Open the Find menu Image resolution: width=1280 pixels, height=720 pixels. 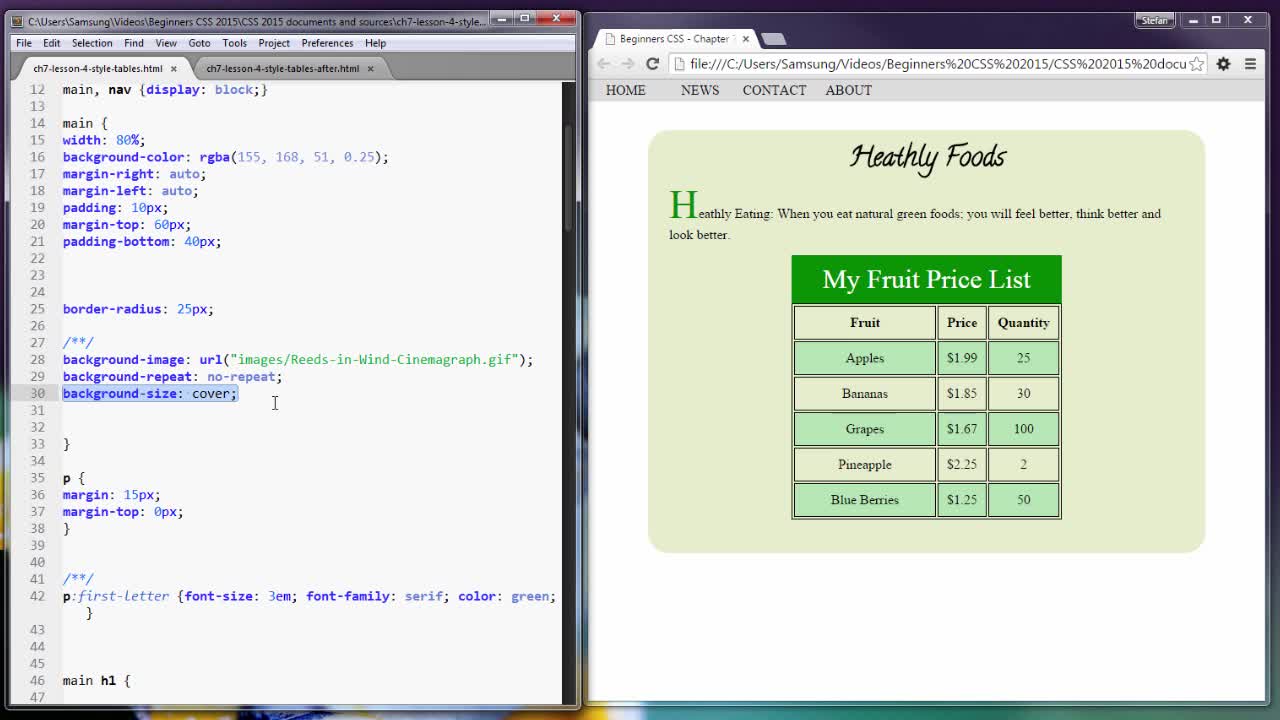coord(133,43)
